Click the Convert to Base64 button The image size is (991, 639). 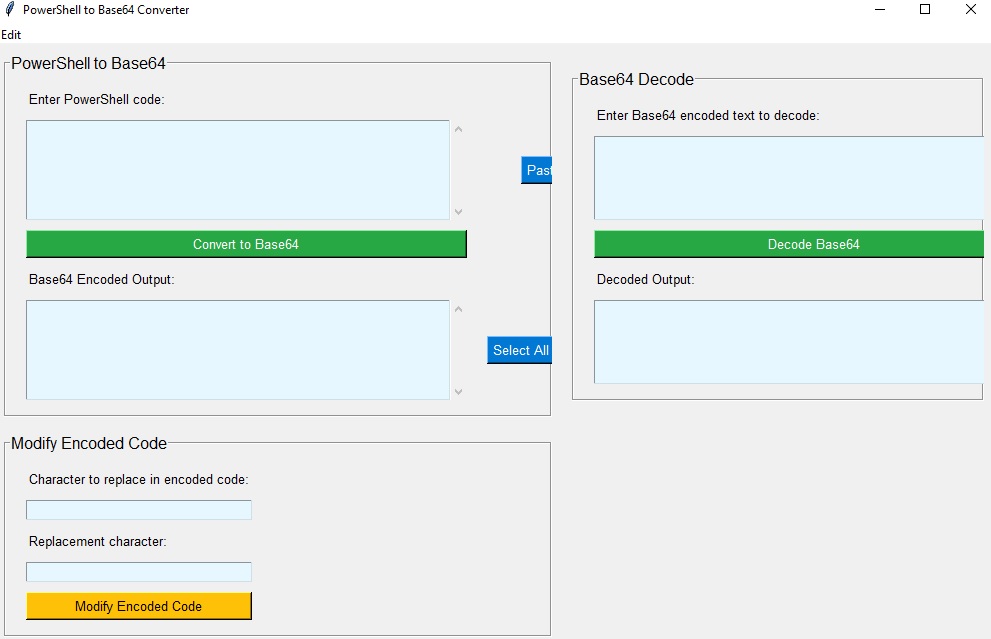(x=246, y=244)
